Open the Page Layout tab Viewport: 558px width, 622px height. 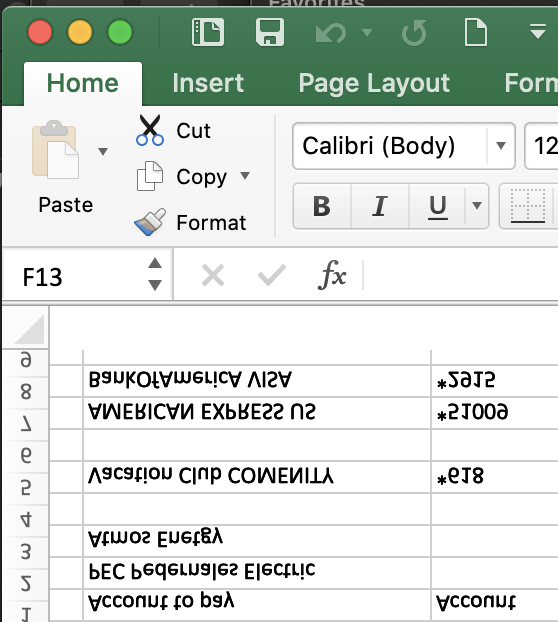coord(374,84)
